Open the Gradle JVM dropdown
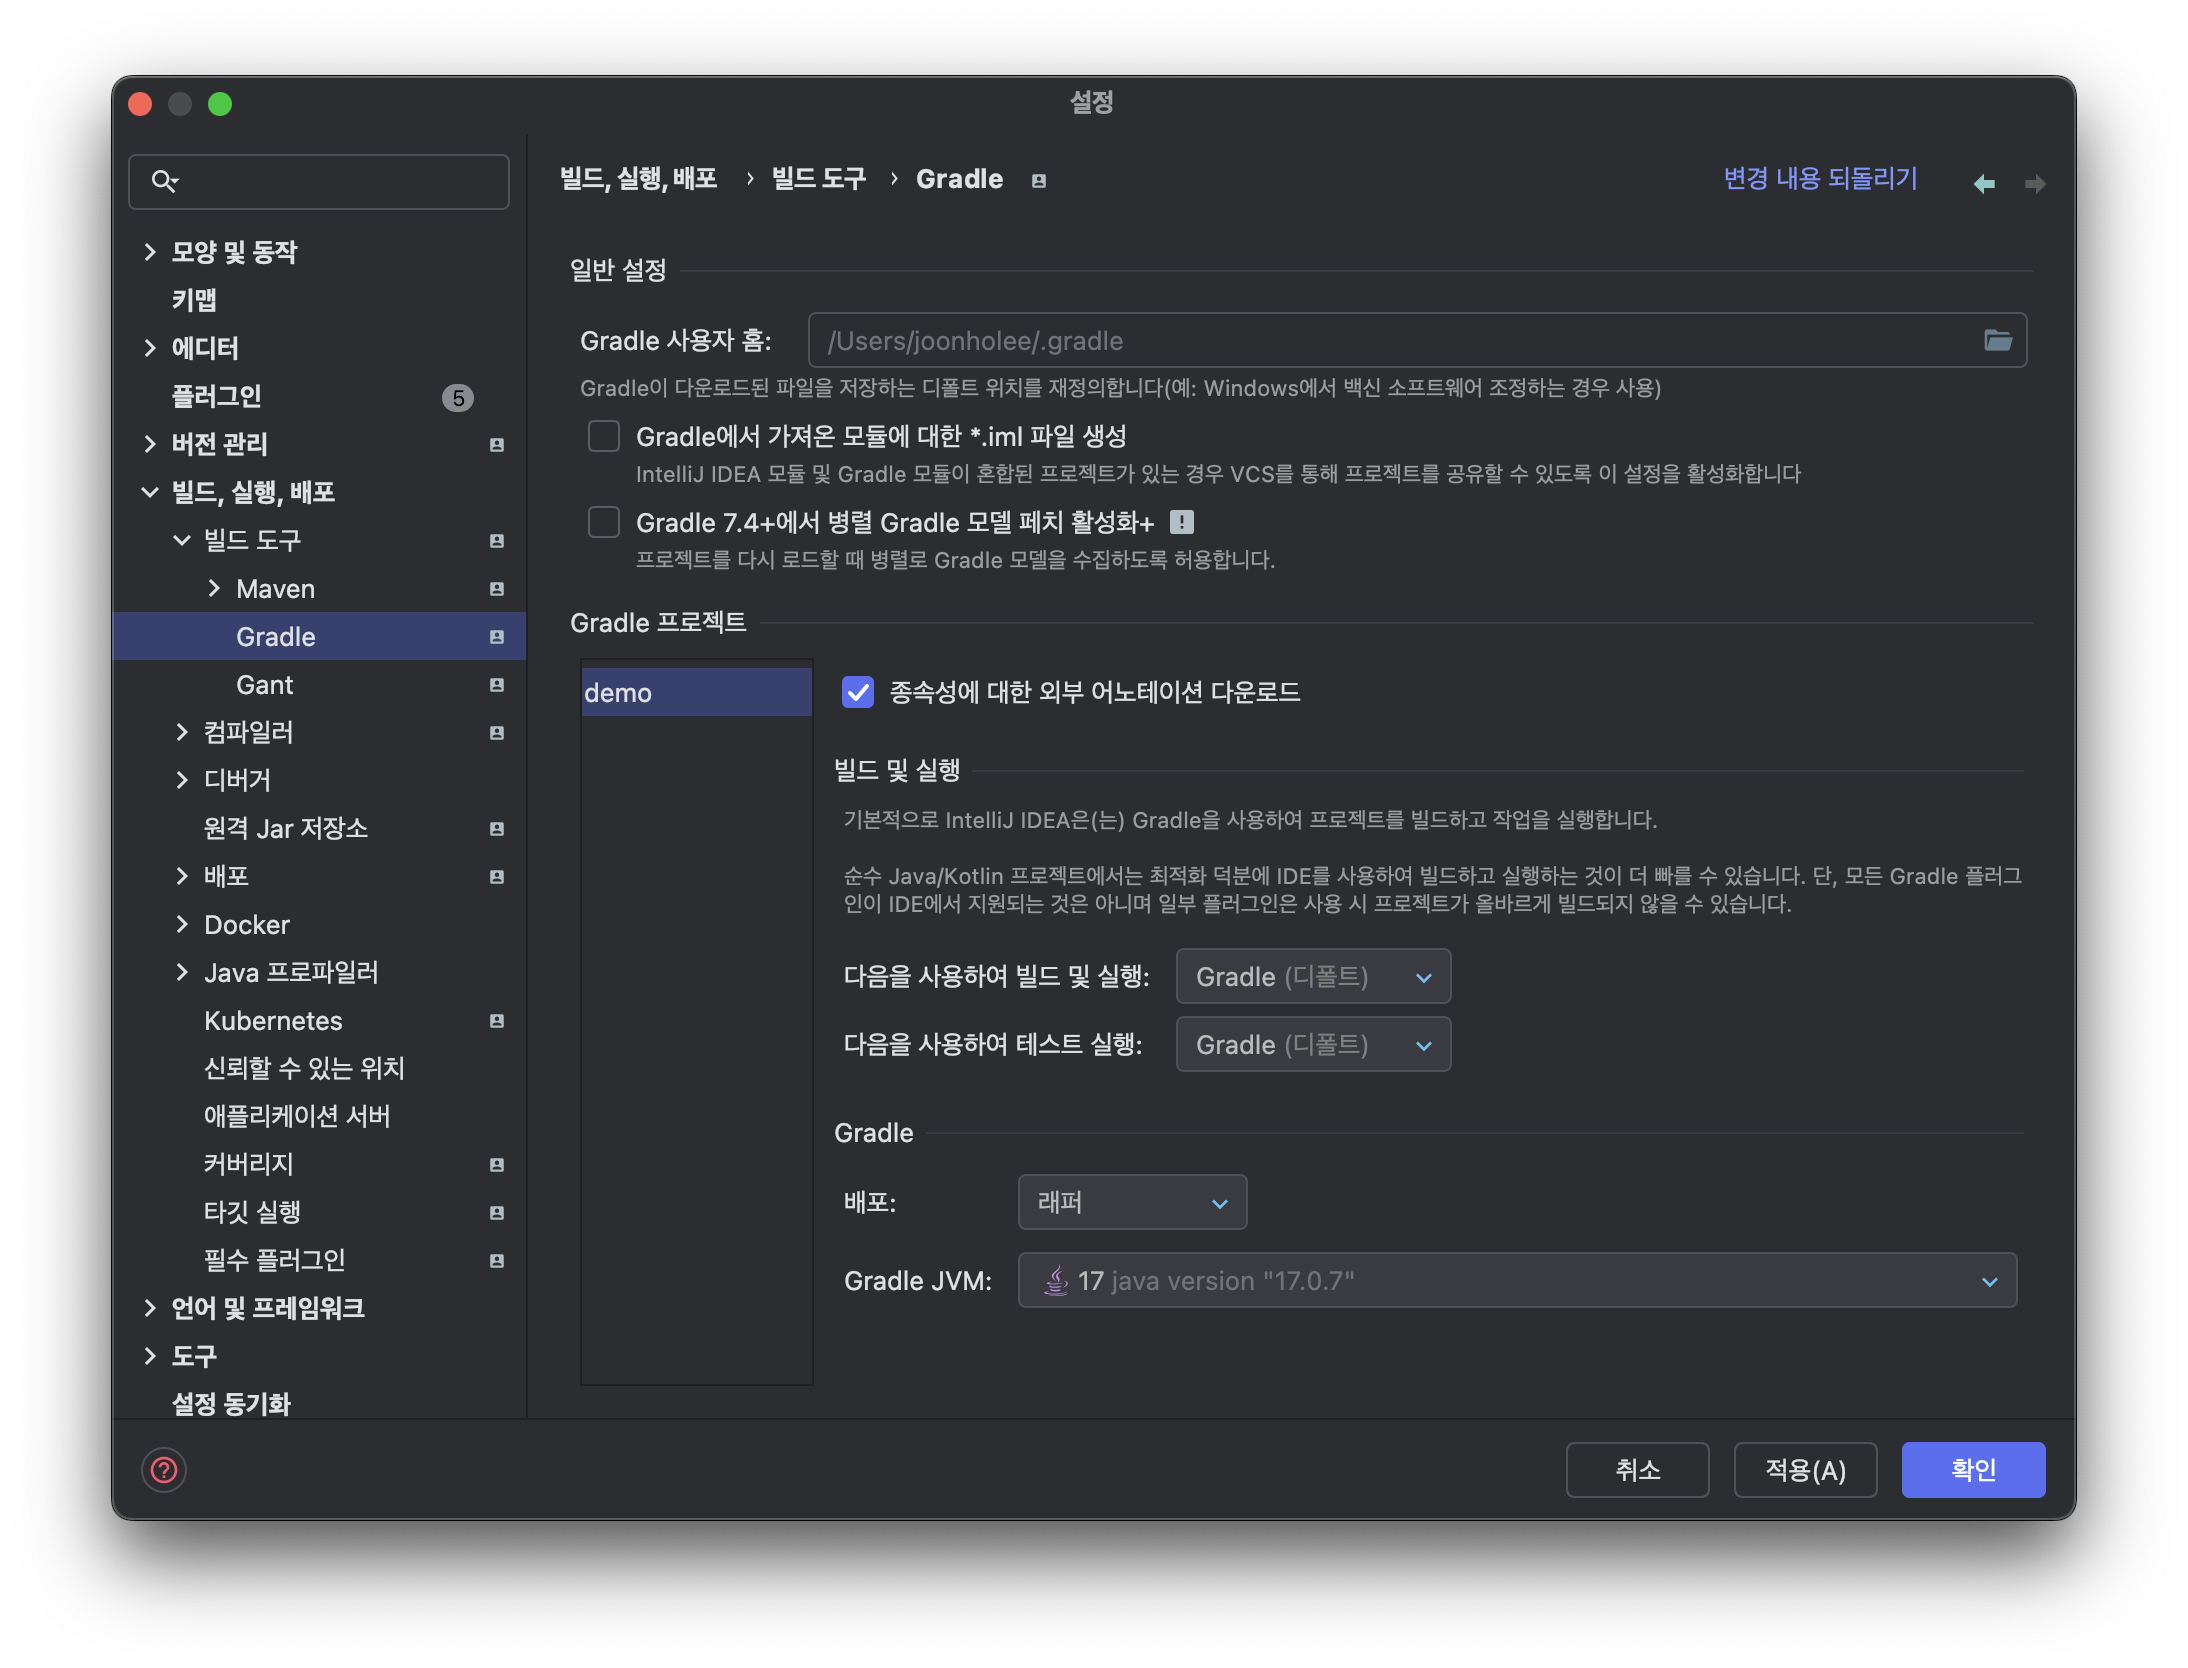The height and width of the screenshot is (1668, 2188). 1516,1280
